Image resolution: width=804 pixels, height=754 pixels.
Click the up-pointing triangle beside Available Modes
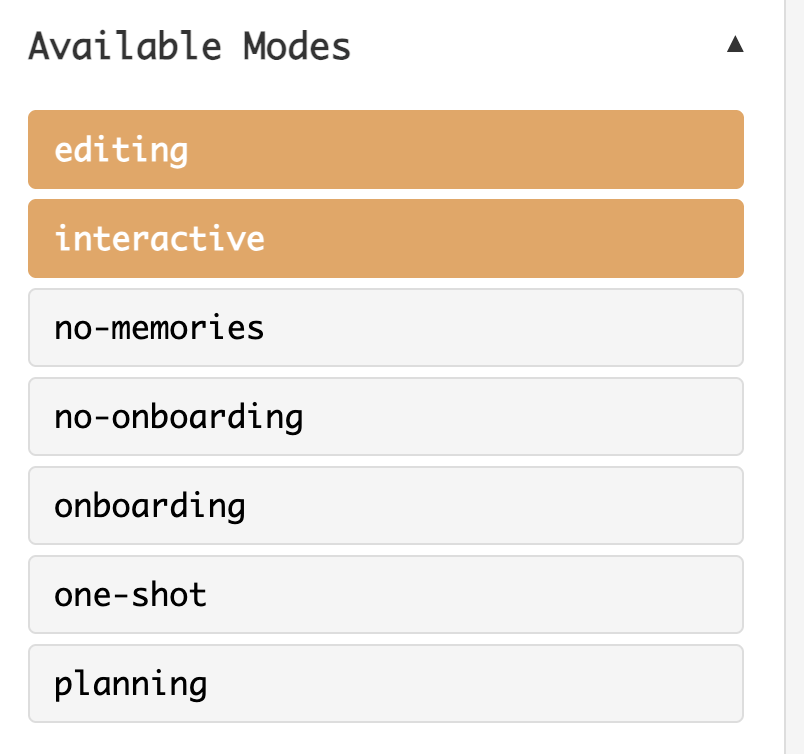pyautogui.click(x=735, y=44)
